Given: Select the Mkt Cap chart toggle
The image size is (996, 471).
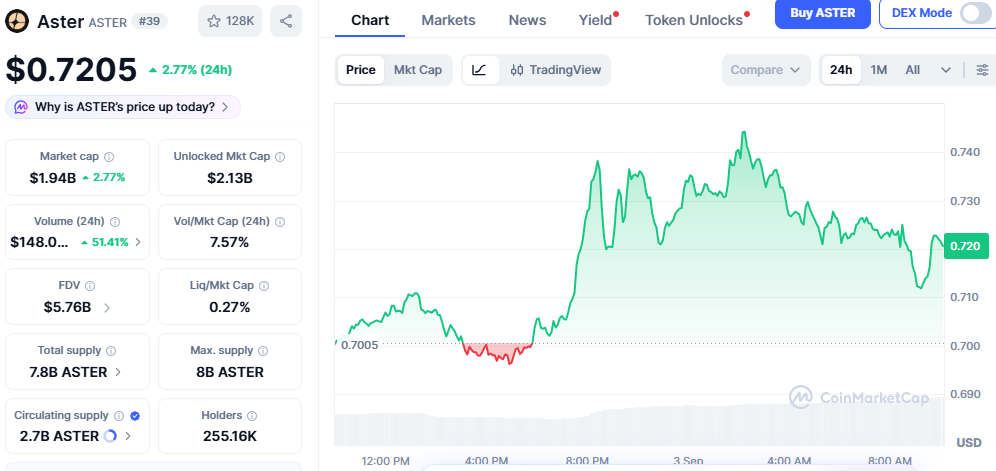Looking at the screenshot, I should [418, 70].
